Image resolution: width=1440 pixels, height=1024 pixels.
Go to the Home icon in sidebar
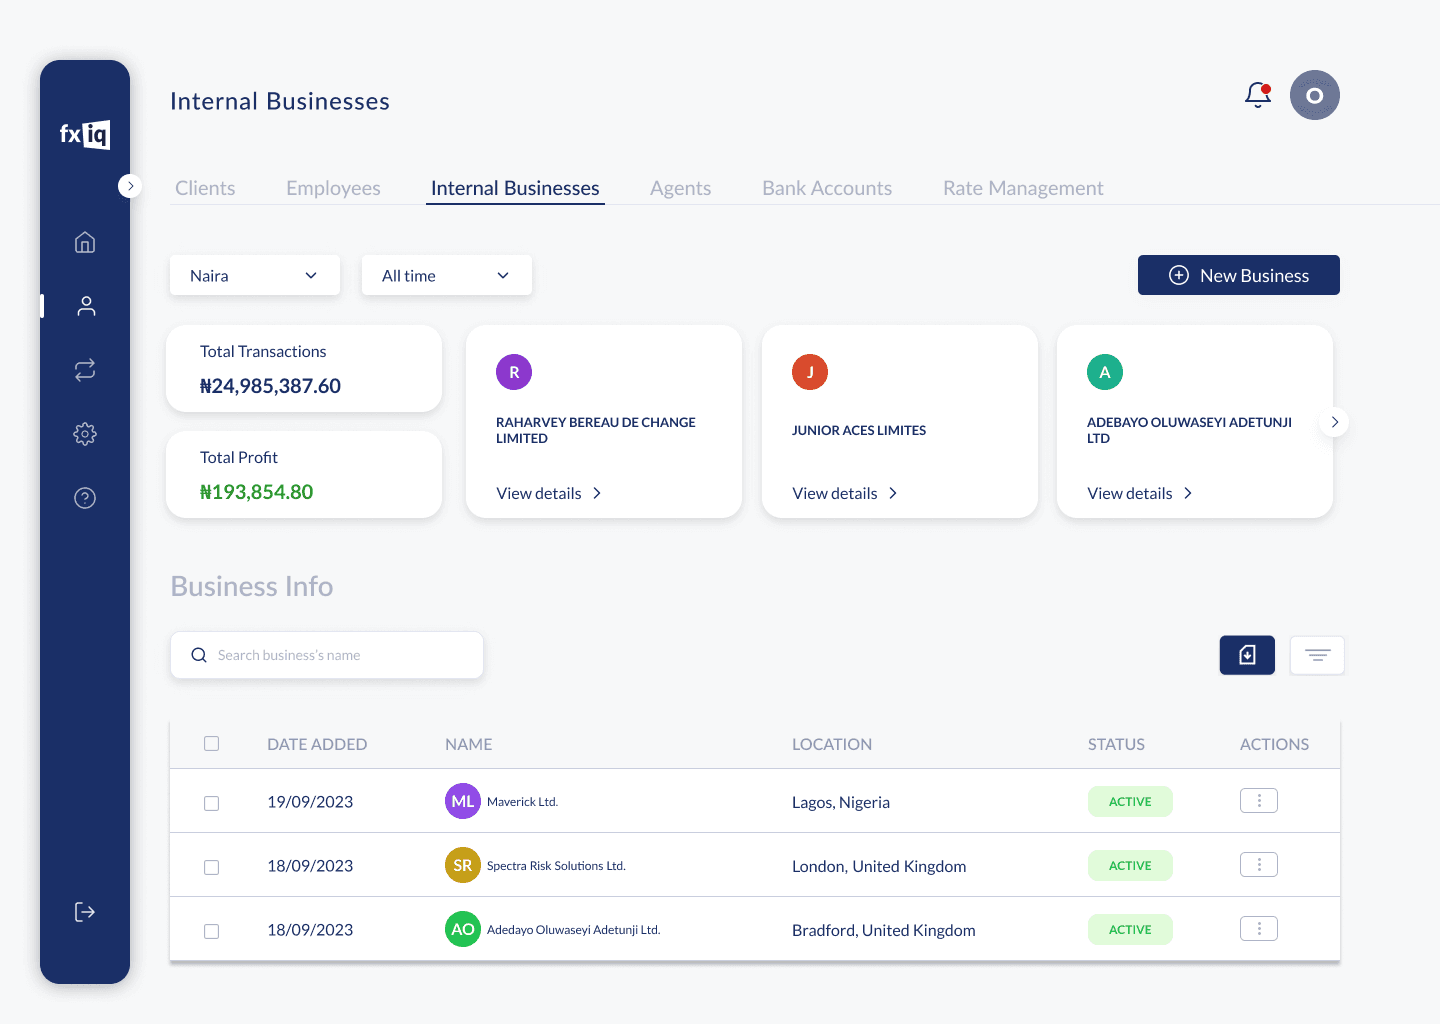[85, 242]
